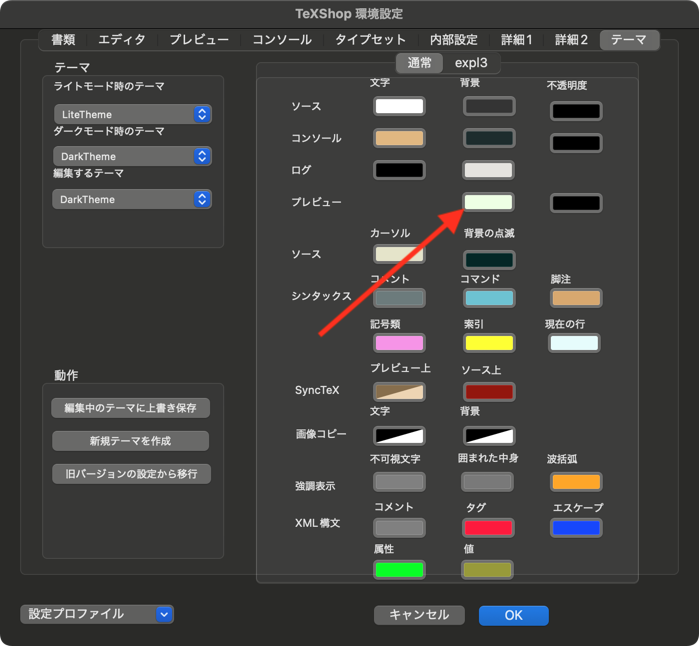Click 旧バージョンの設定から移行 button
The image size is (699, 646).
[x=132, y=474]
